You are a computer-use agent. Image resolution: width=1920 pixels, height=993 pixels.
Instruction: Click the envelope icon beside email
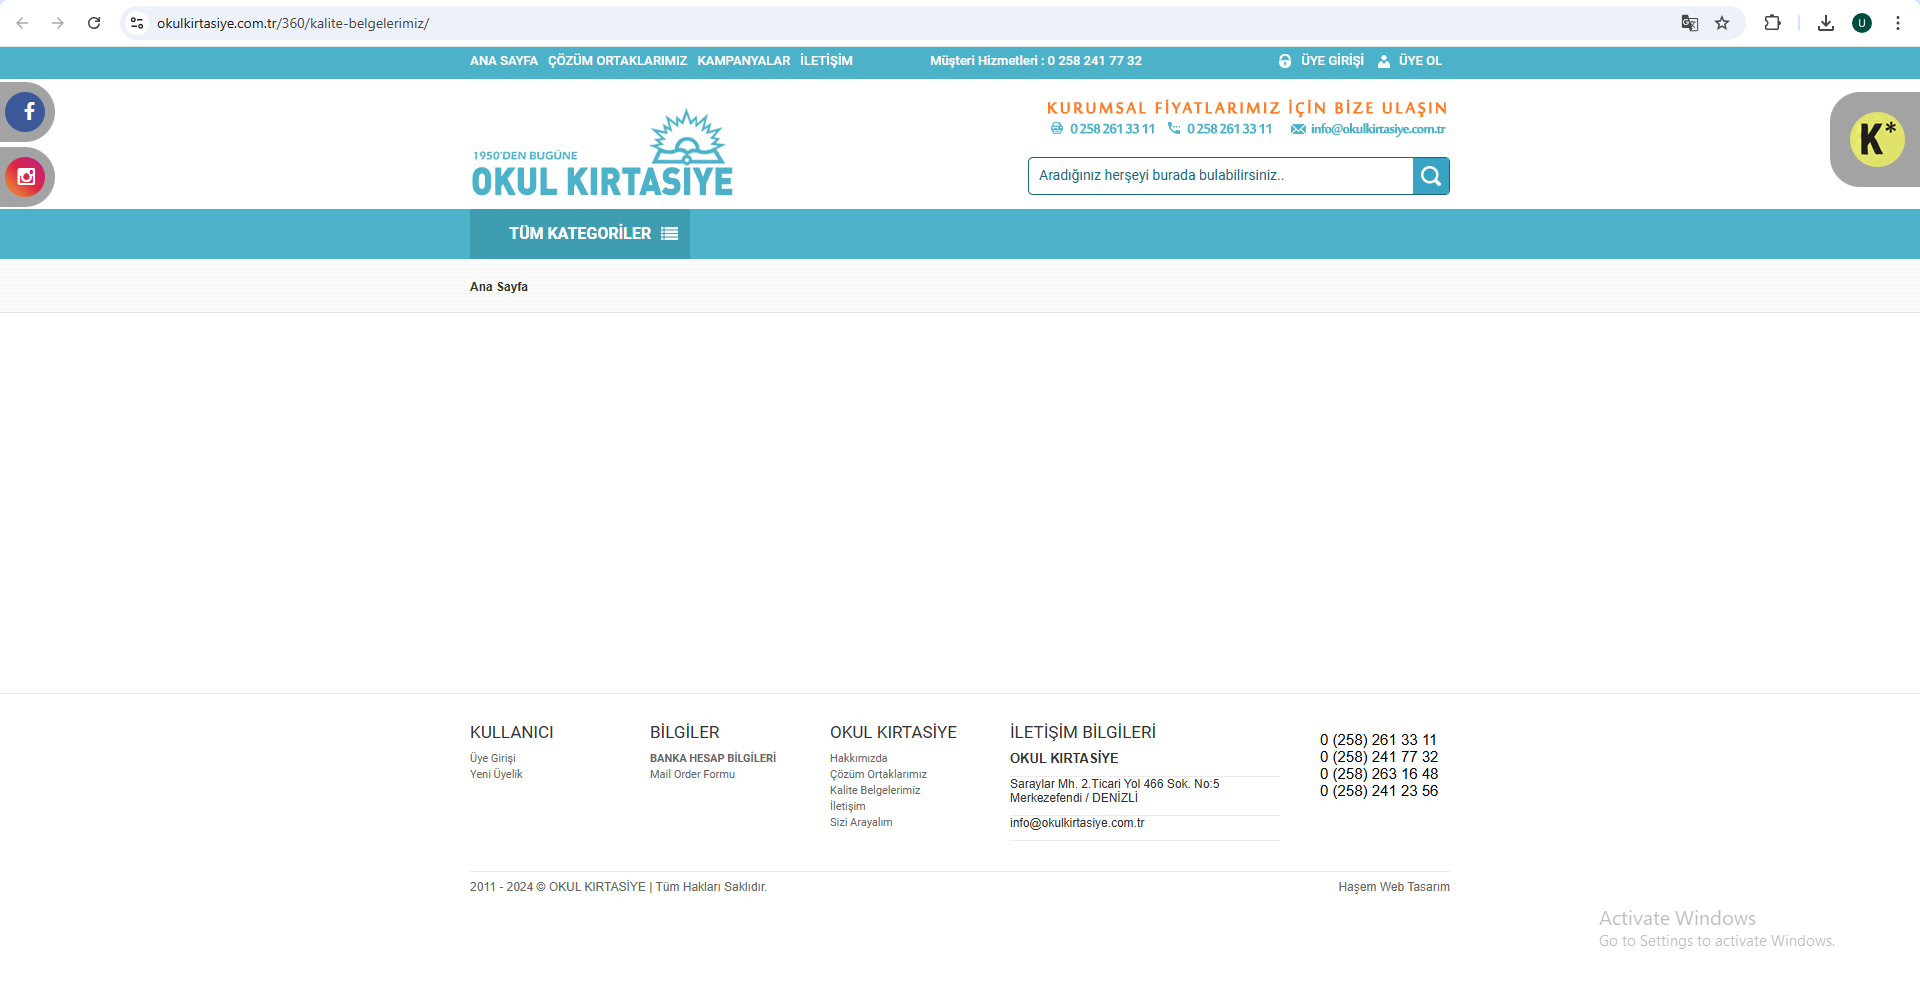[x=1298, y=129]
